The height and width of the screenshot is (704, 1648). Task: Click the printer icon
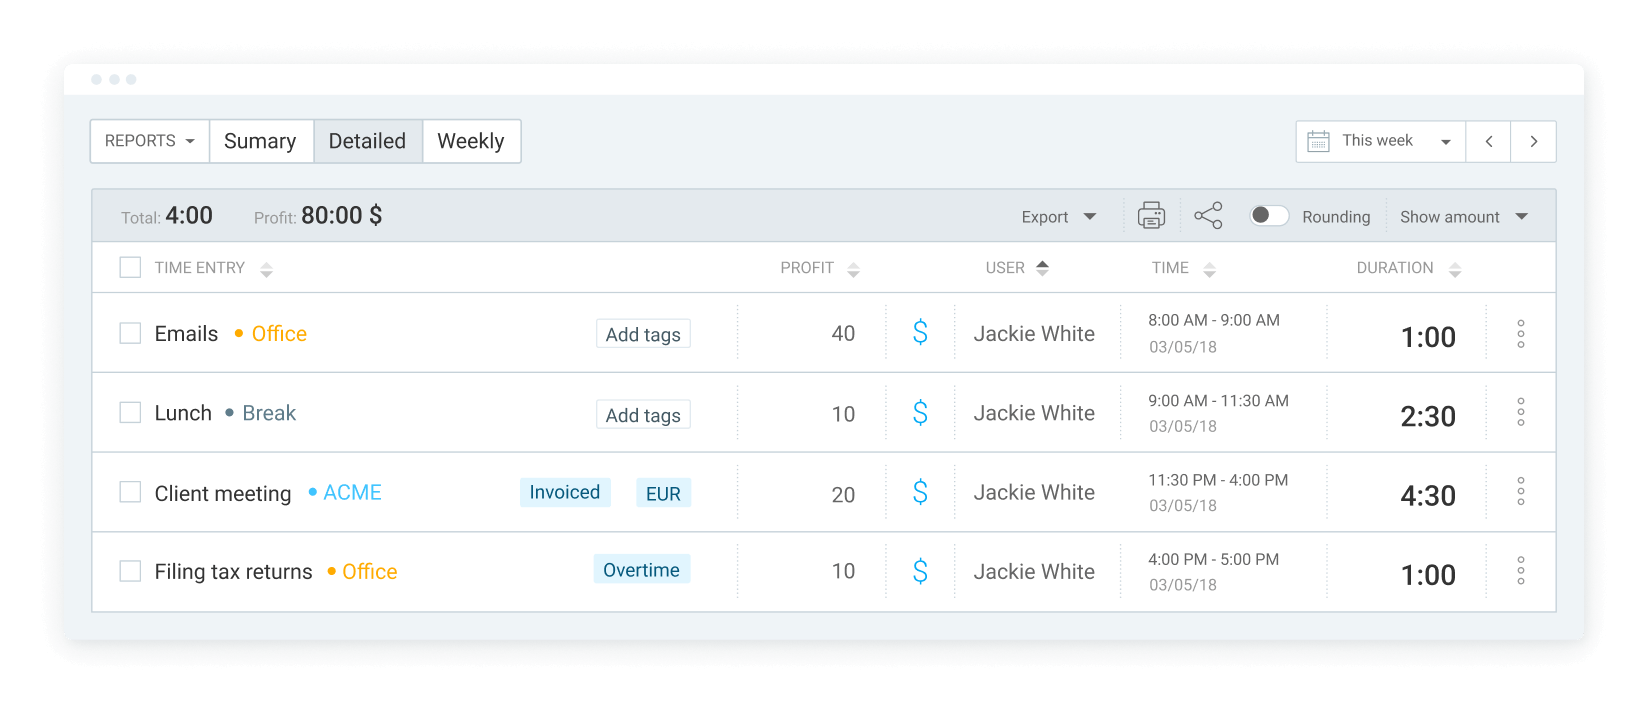click(1151, 215)
